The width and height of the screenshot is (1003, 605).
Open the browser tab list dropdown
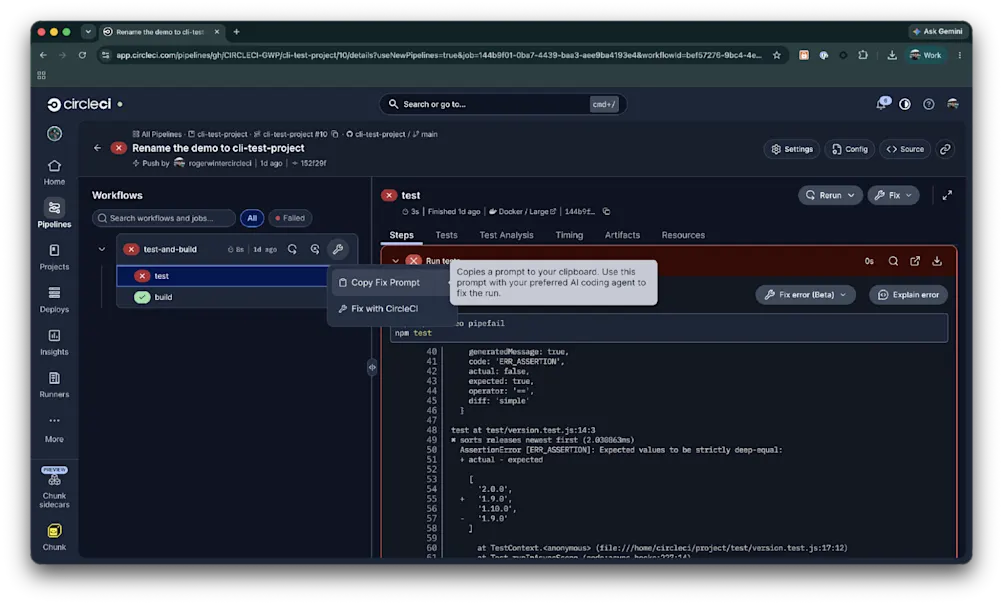click(x=88, y=31)
